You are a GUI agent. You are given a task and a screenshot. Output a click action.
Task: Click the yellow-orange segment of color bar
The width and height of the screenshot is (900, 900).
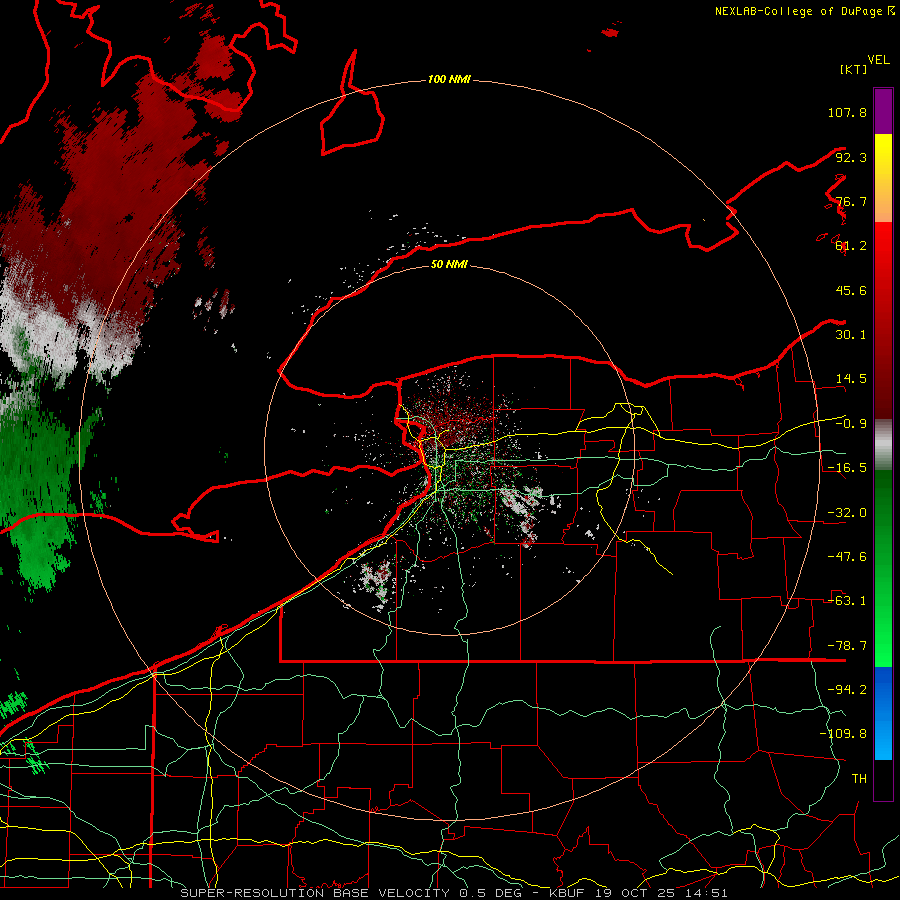883,178
